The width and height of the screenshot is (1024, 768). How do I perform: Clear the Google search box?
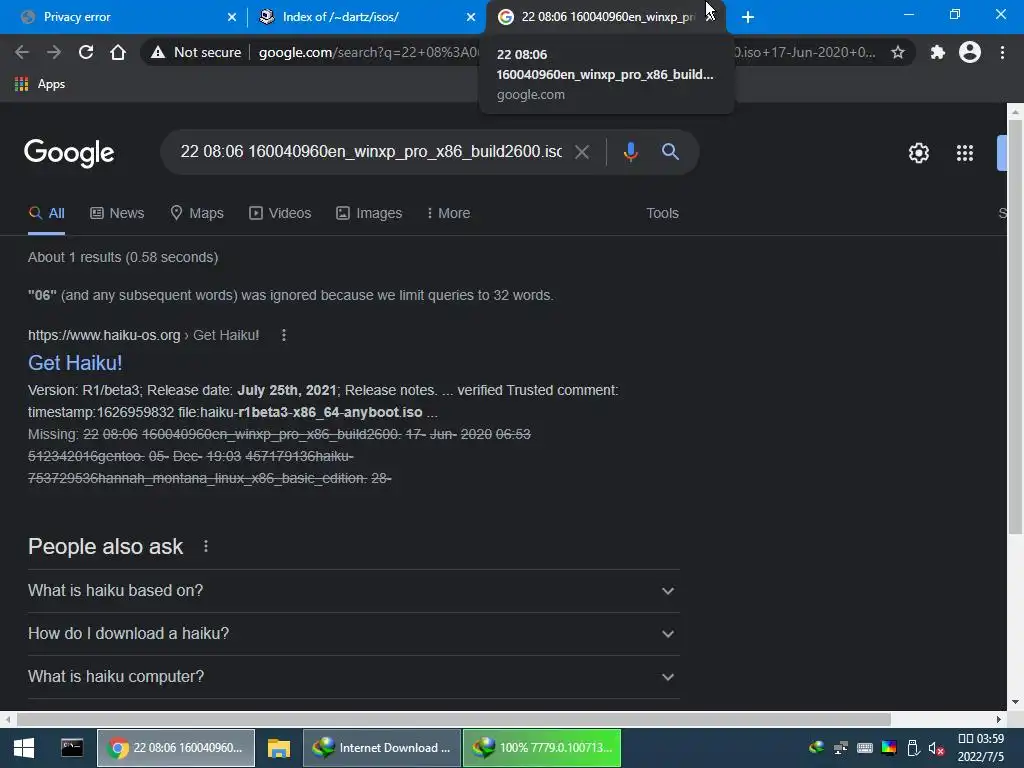coord(581,152)
